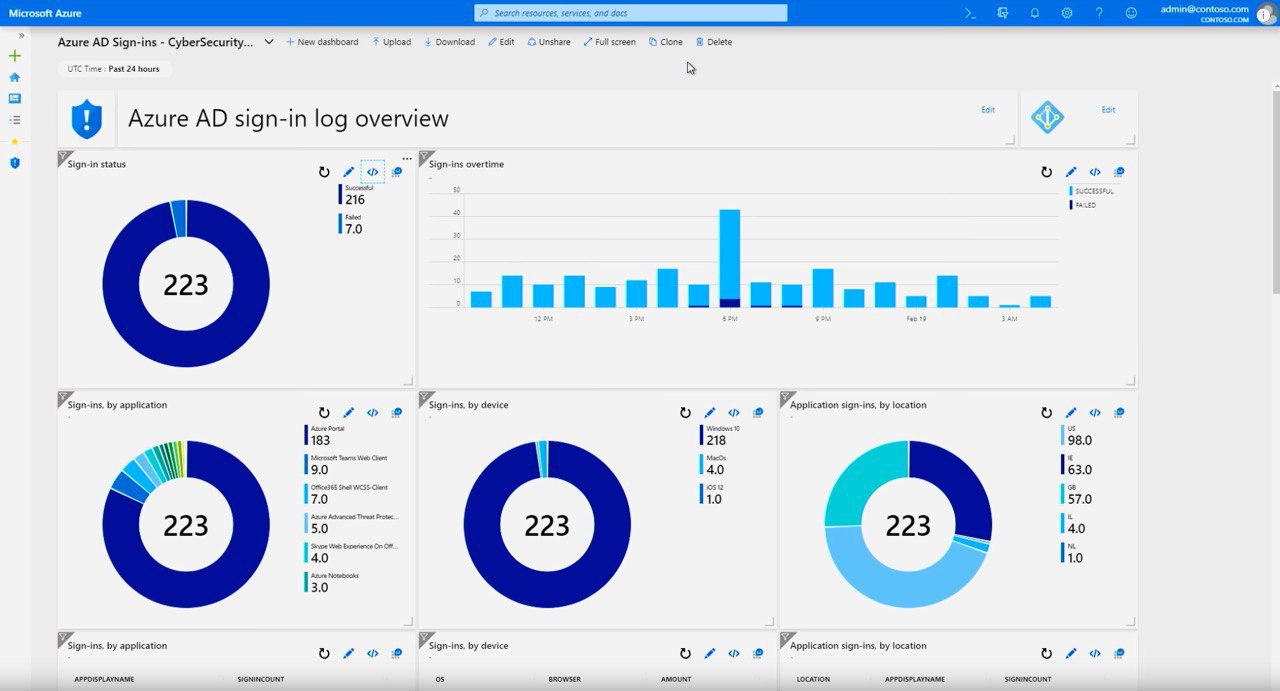Open the dashboard name dropdown chevron
The width and height of the screenshot is (1280, 691).
(x=269, y=42)
